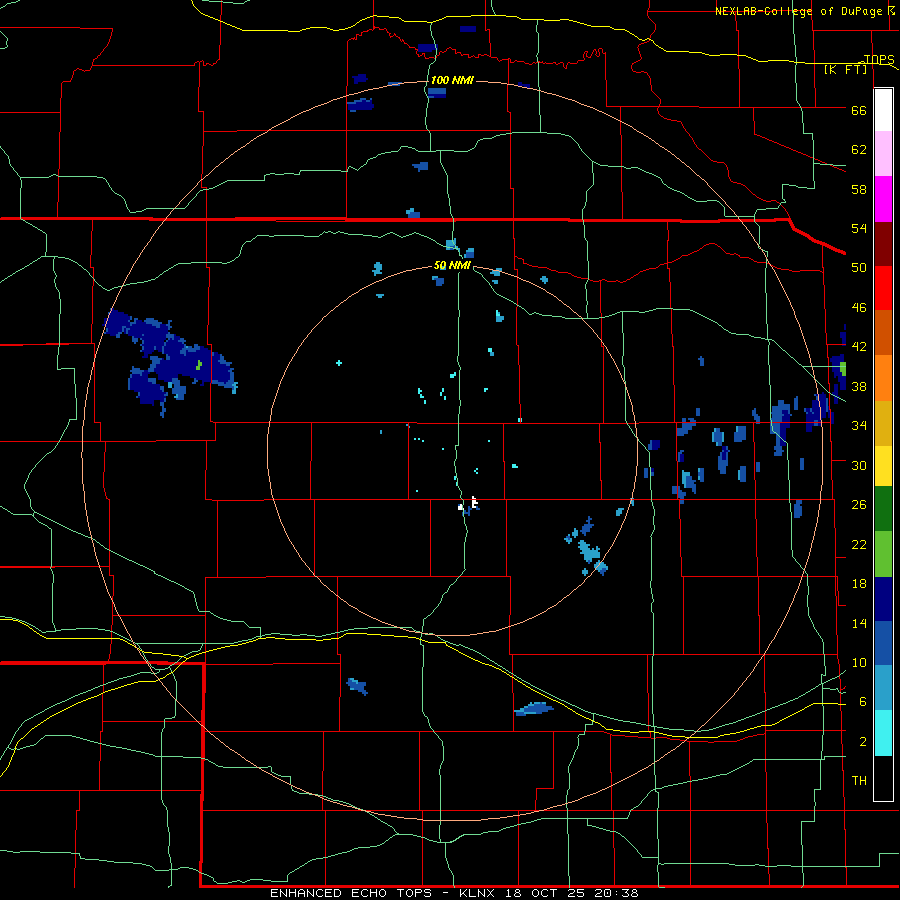Click the black TH legend swatch
The image size is (900, 900).
coord(883,778)
